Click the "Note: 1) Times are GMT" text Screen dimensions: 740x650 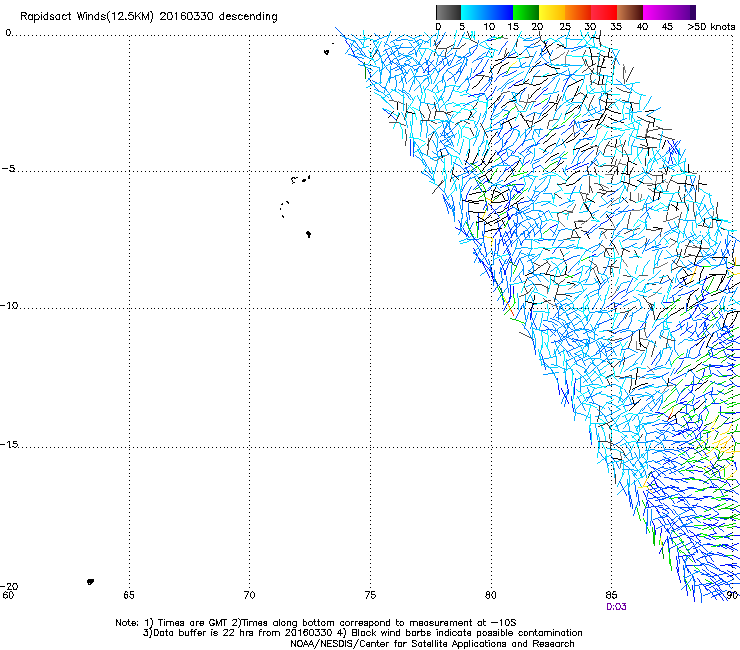(172, 623)
